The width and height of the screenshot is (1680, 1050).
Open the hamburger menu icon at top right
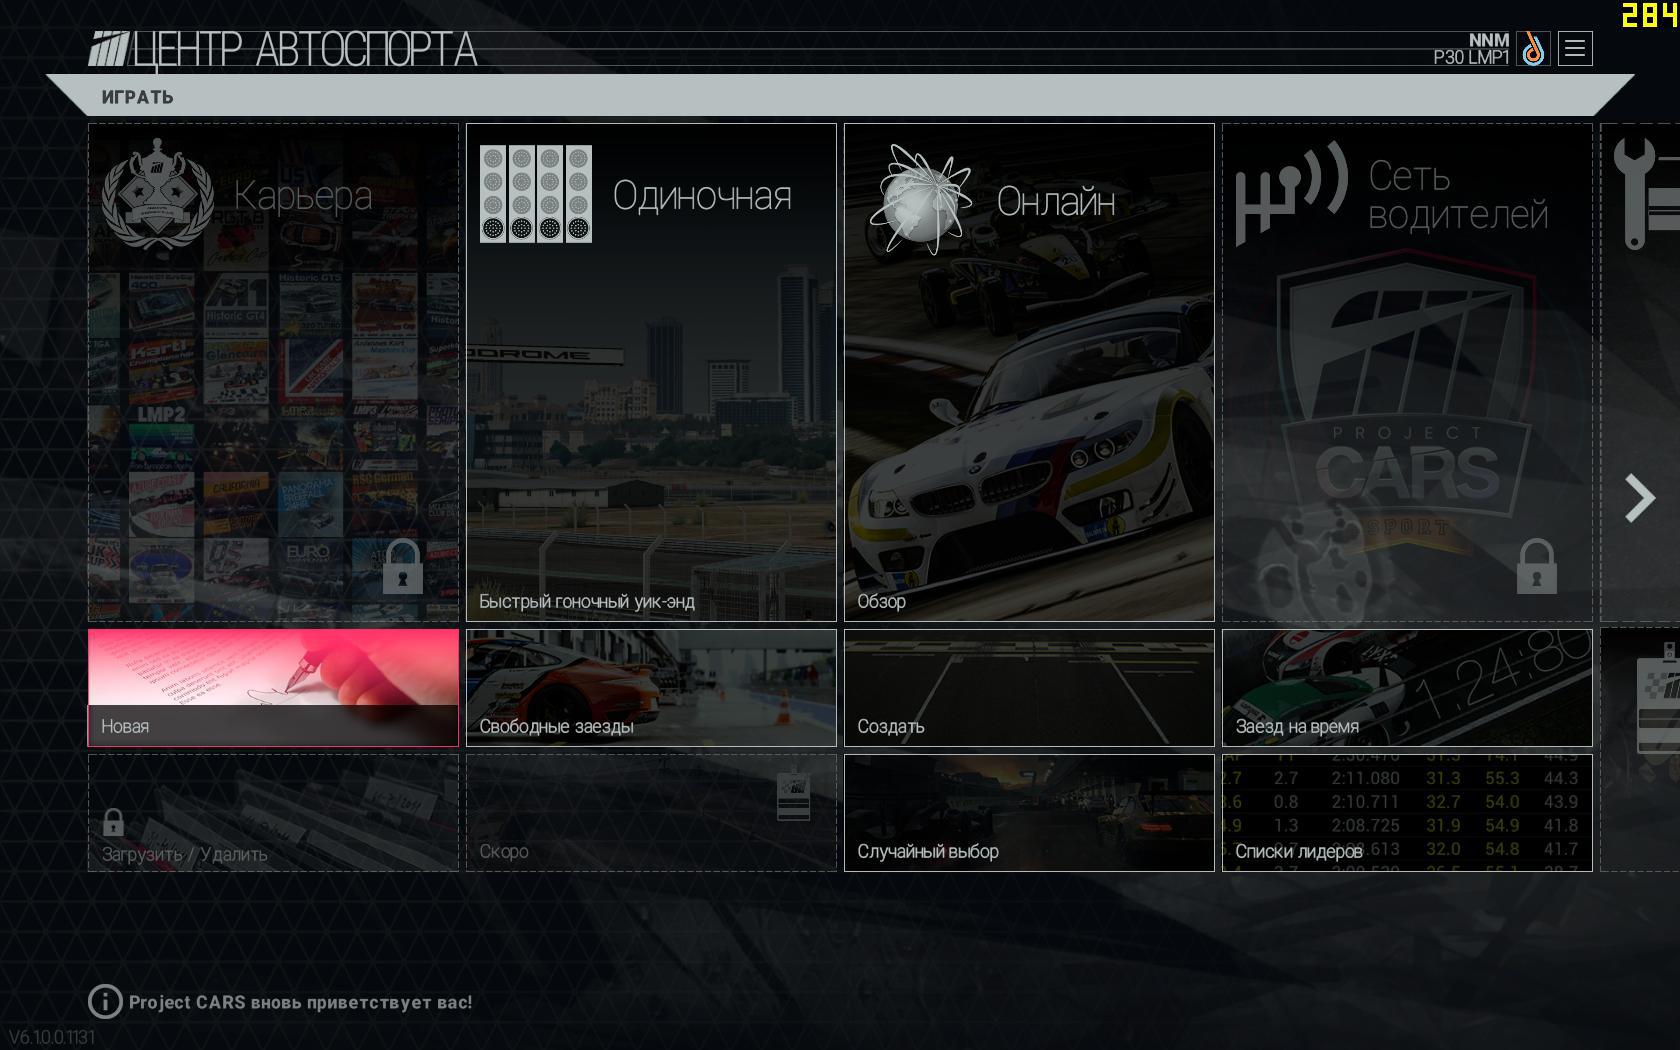coord(1575,49)
